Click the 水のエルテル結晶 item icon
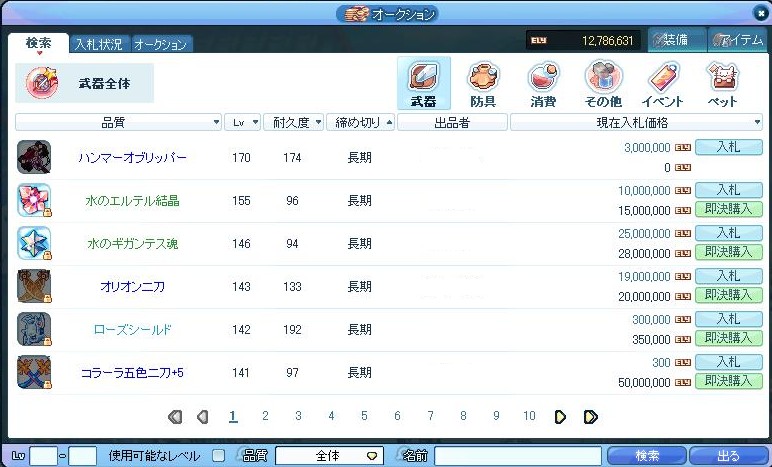The height and width of the screenshot is (467, 772). (34, 200)
